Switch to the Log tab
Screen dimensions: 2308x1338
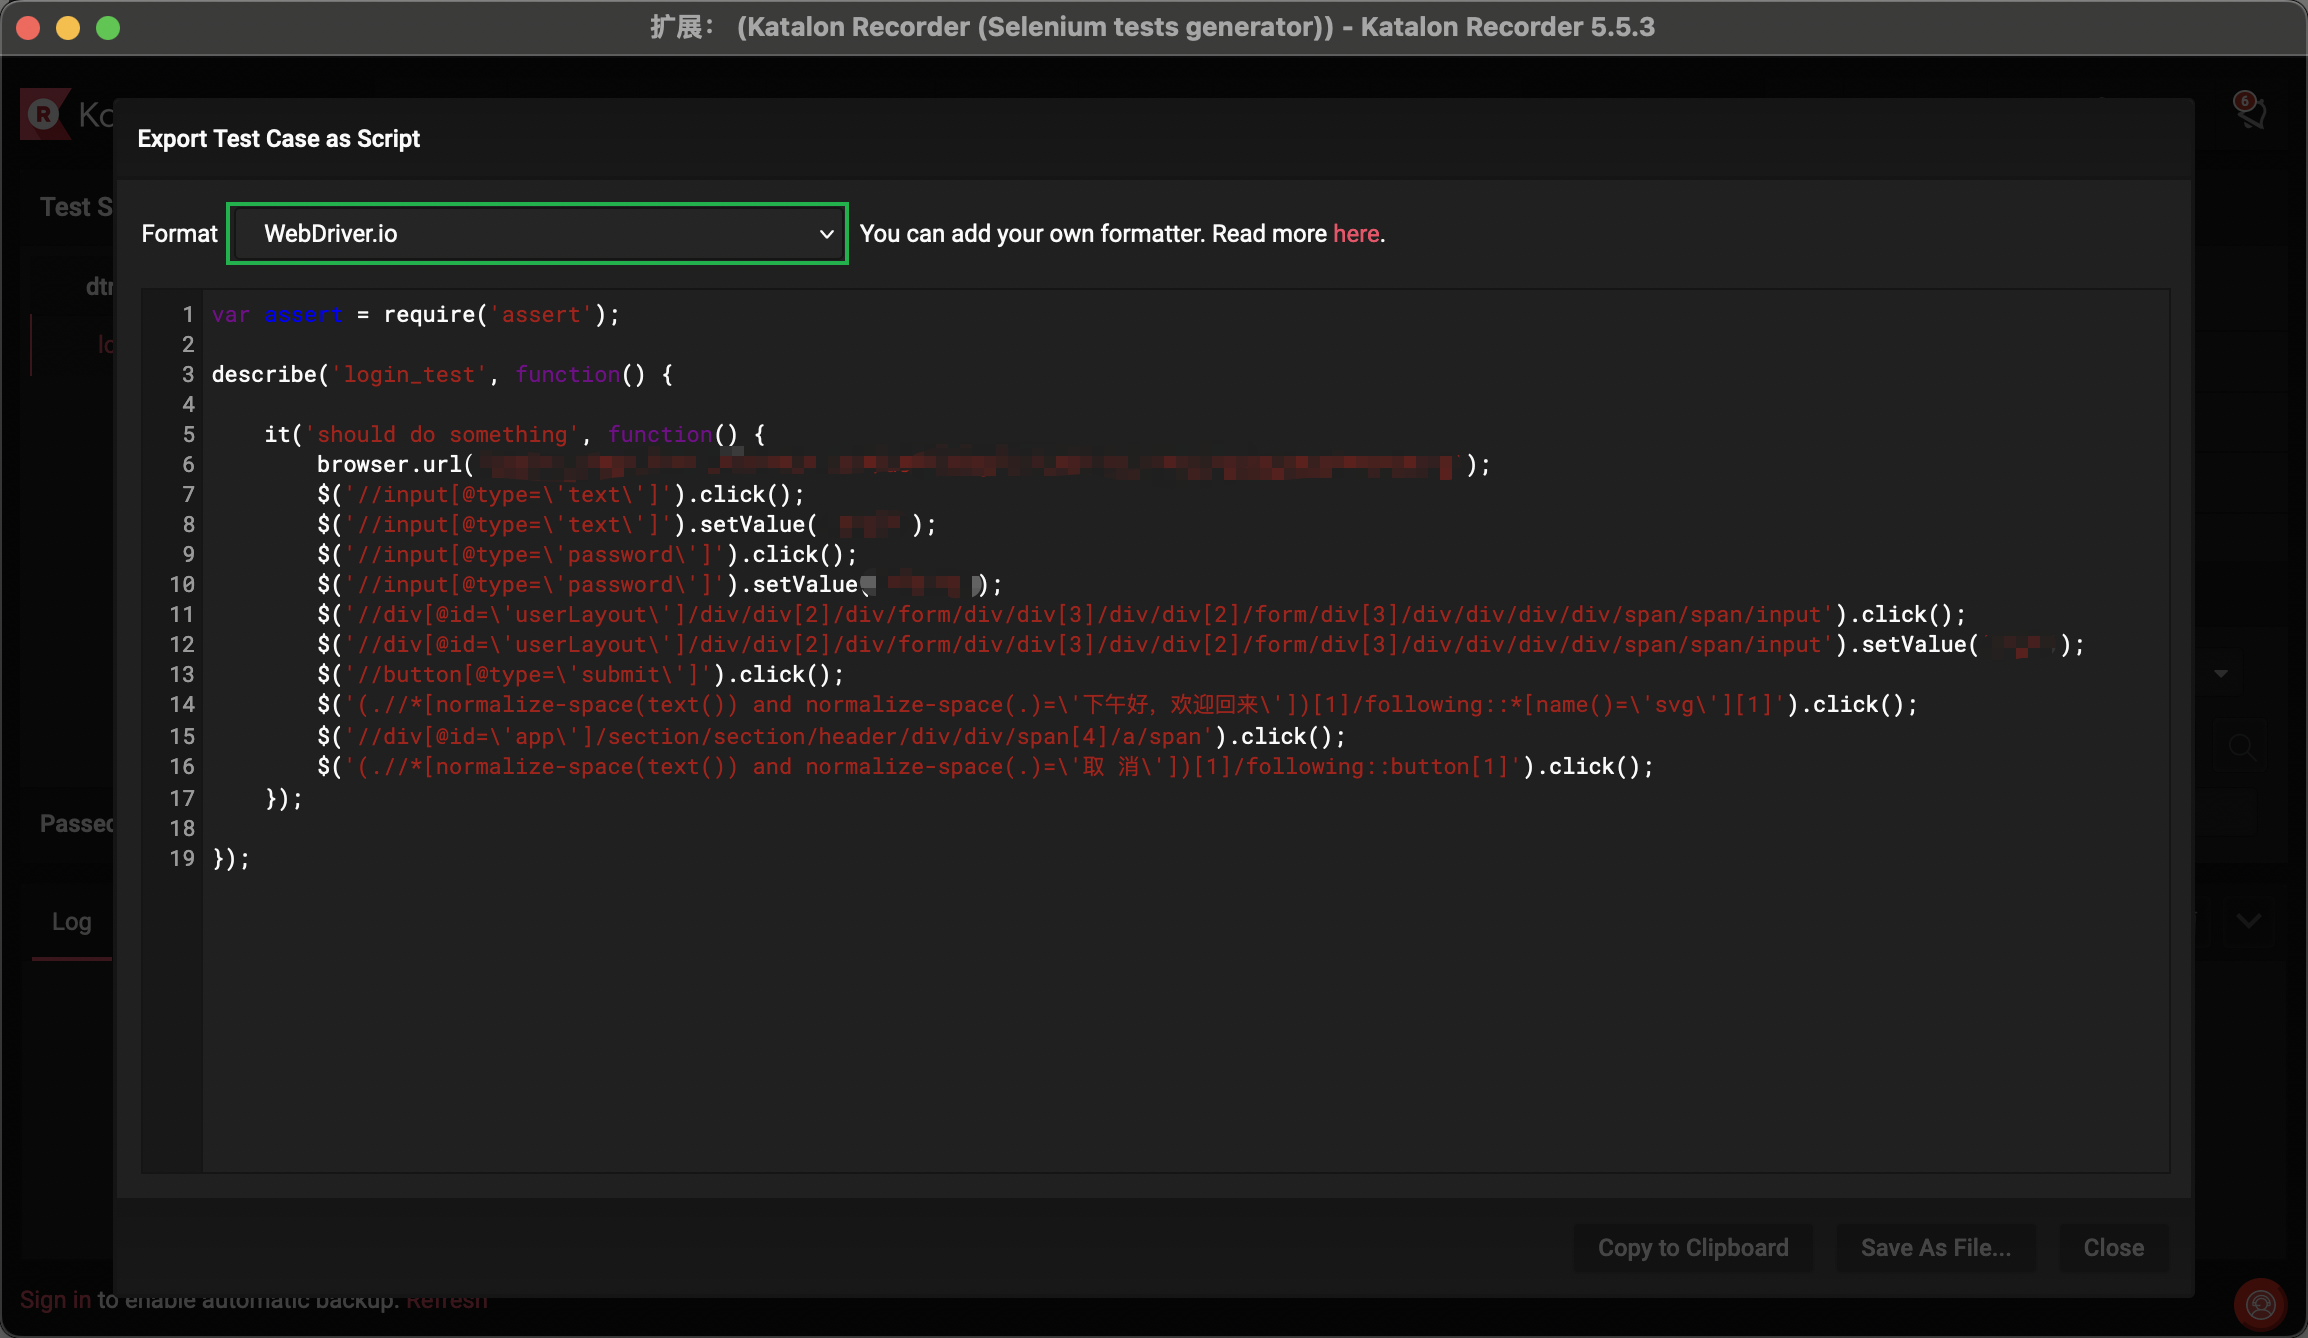click(x=72, y=921)
